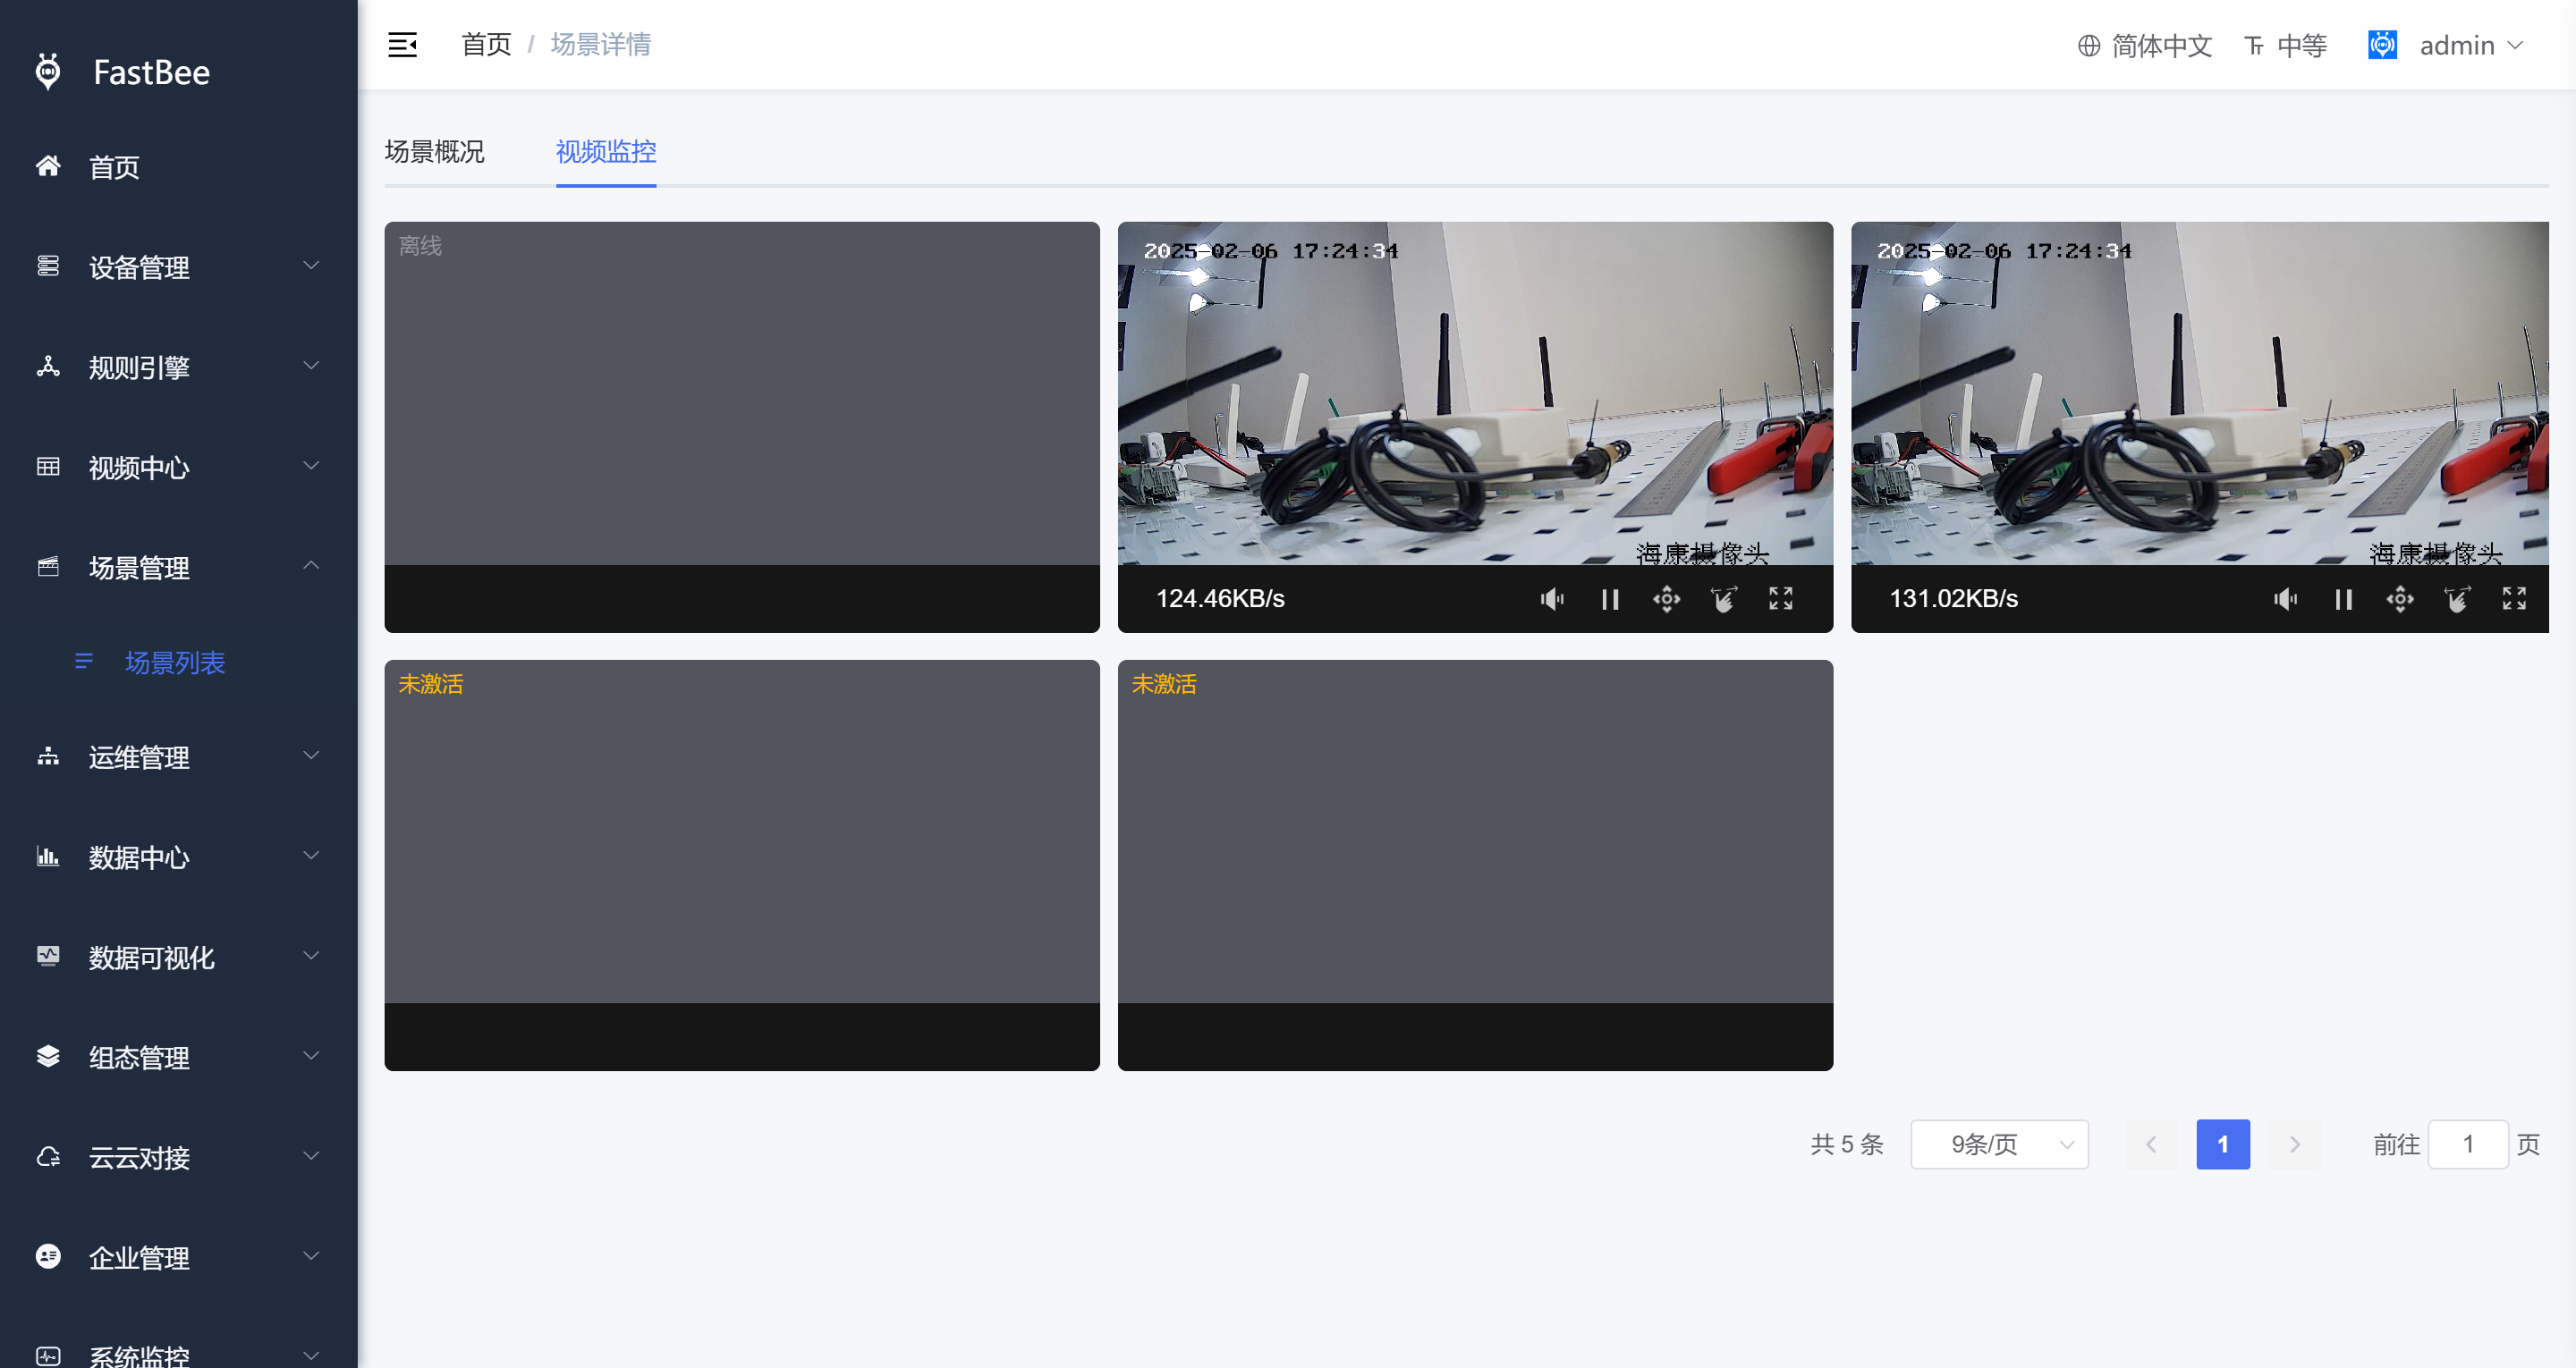This screenshot has width=2576, height=1368.
Task: Click the 云云对接 cloud icon
Action: [48, 1157]
